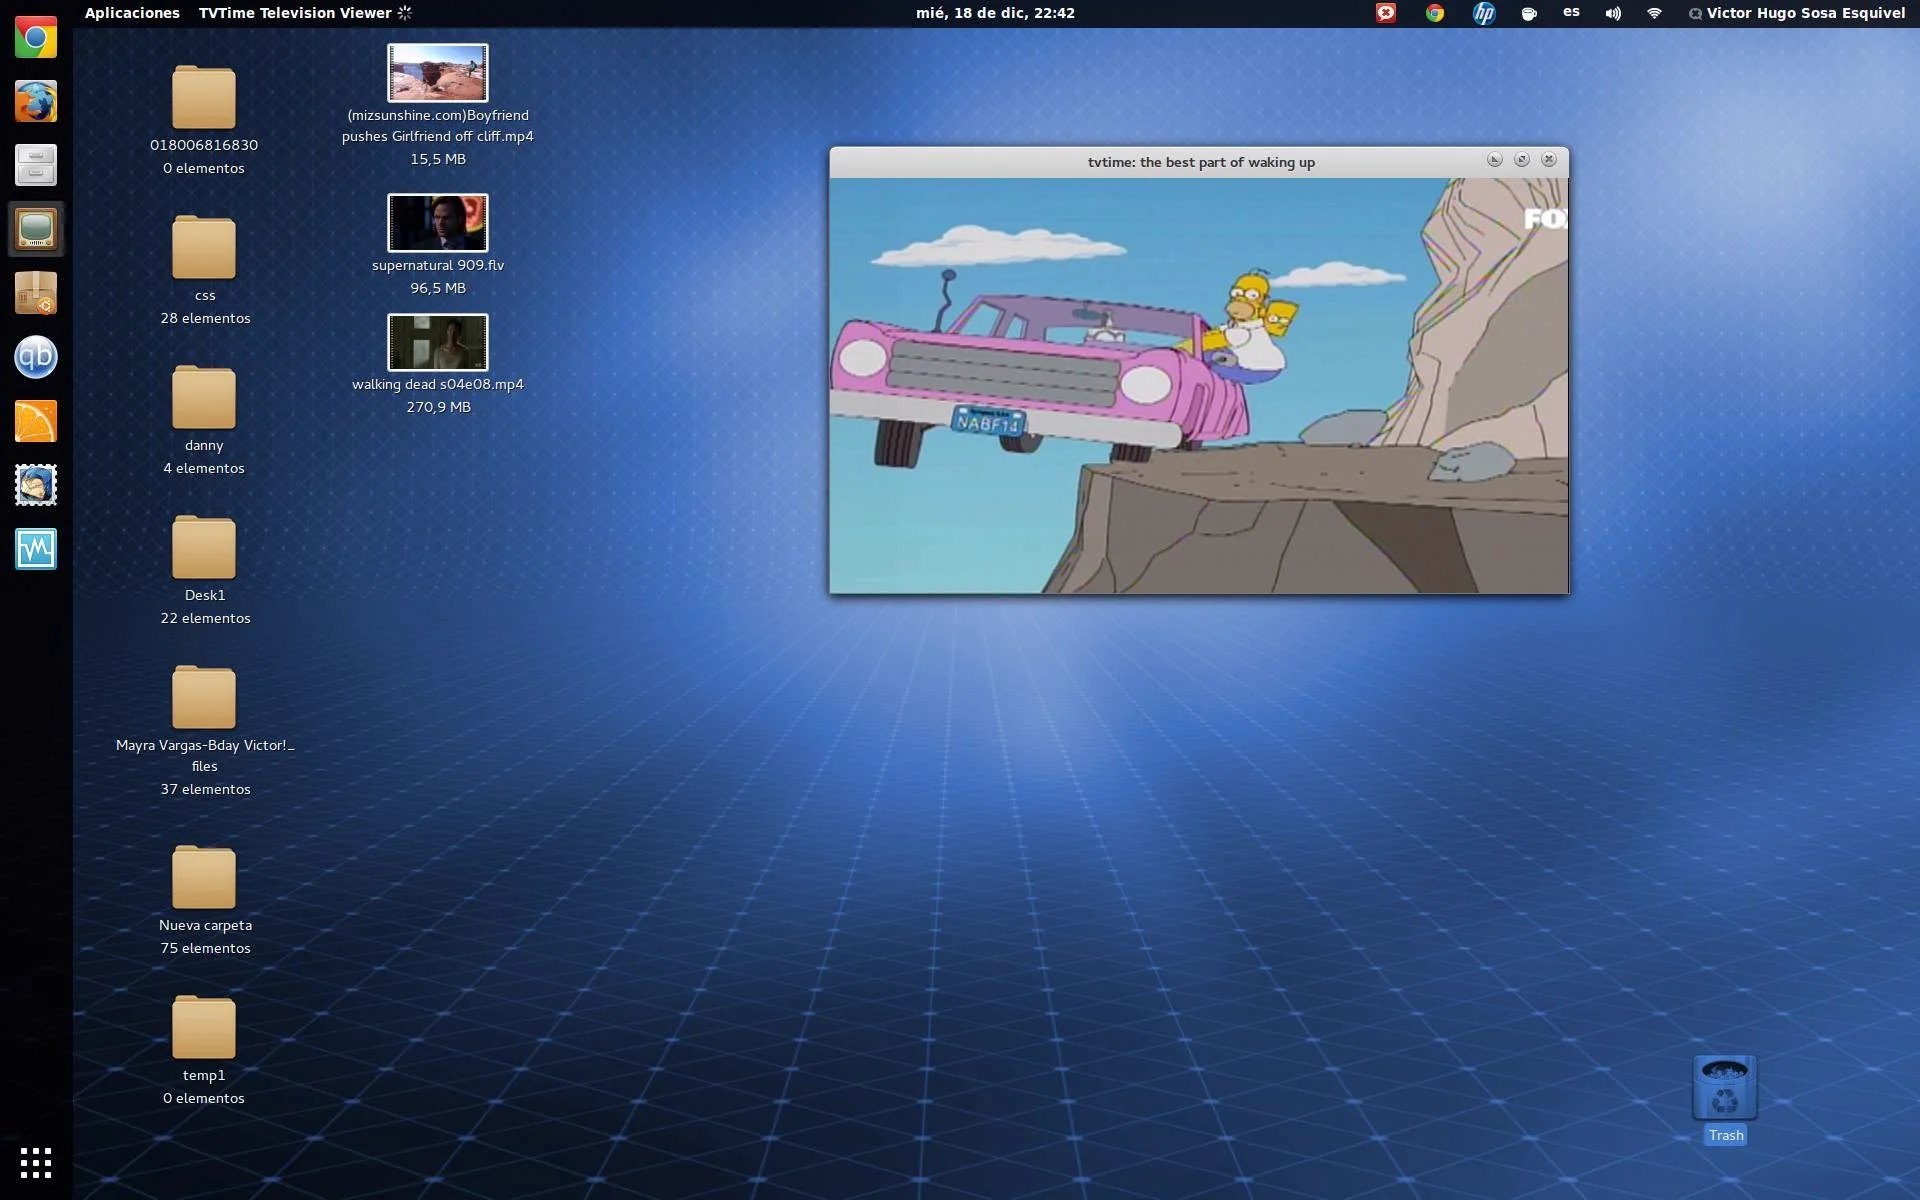
Task: Click the '15,5 MB' size label
Action: pyautogui.click(x=438, y=159)
